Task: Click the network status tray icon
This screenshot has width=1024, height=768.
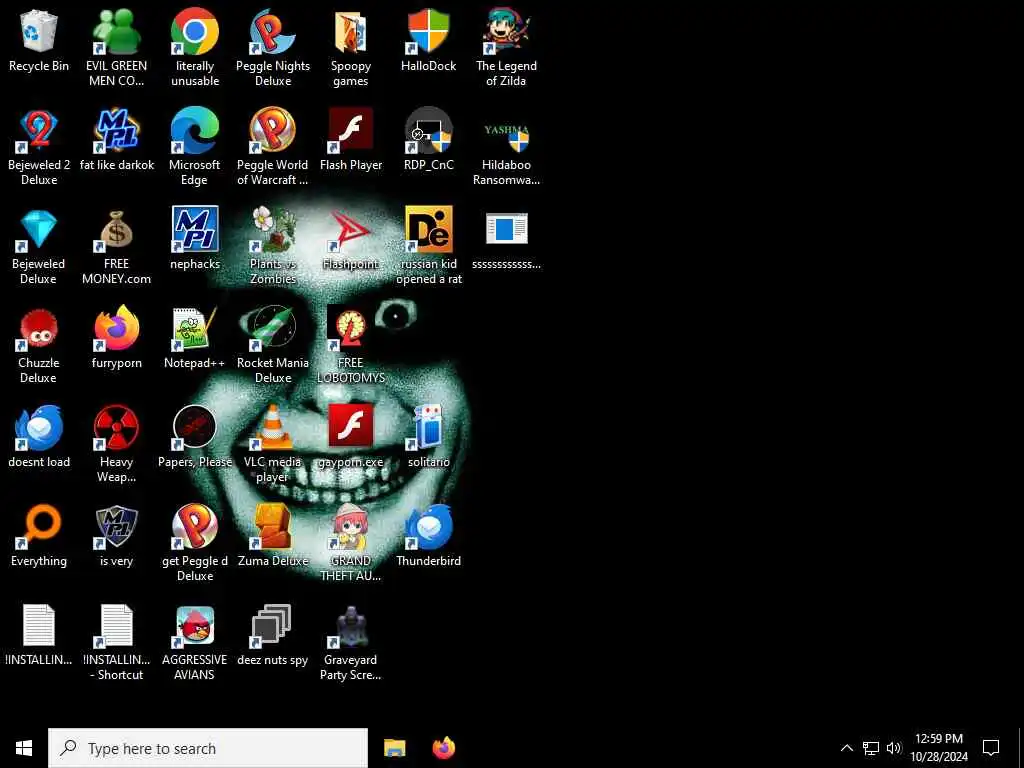Action: (x=871, y=748)
